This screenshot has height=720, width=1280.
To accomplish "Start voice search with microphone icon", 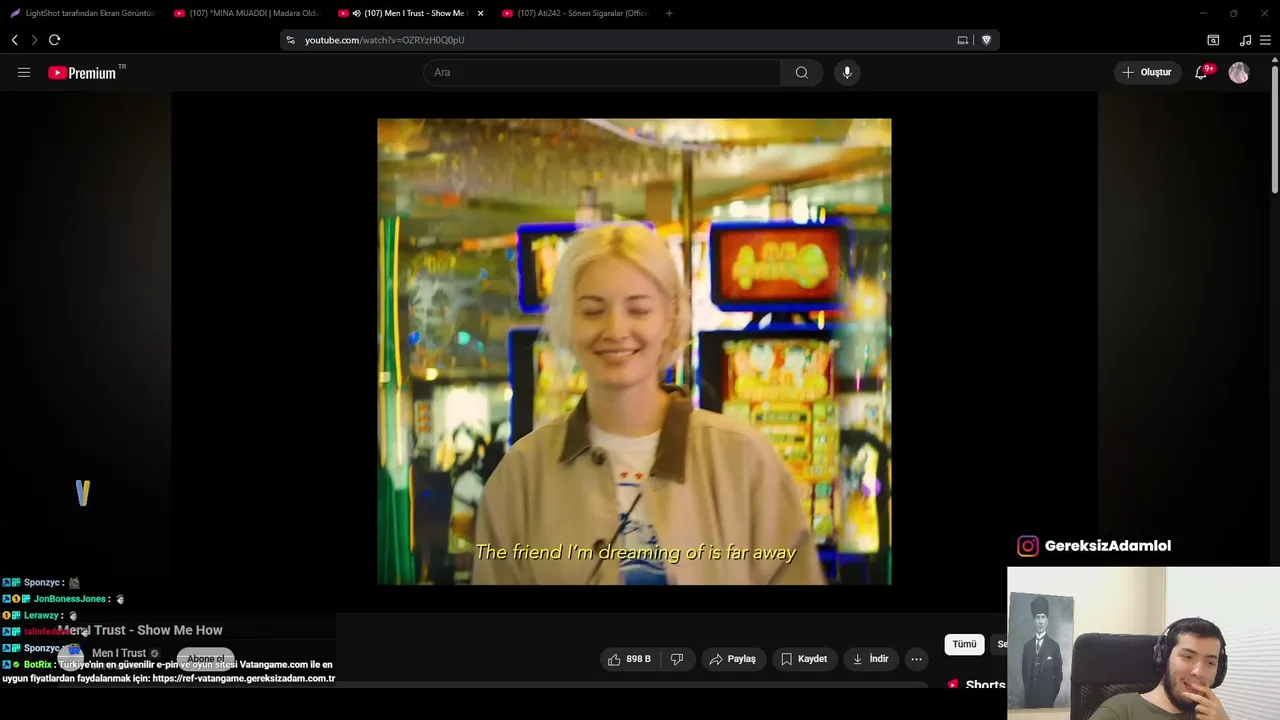I will pos(847,72).
